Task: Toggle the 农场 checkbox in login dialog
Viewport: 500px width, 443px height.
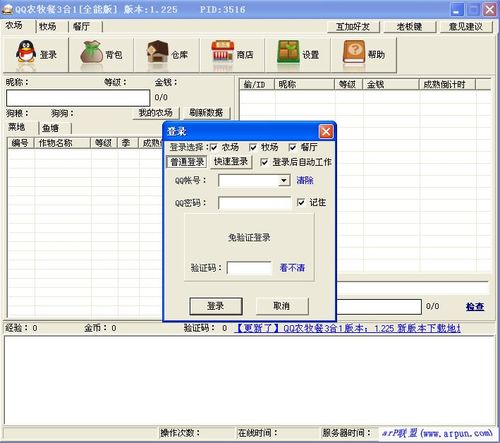Action: (x=214, y=147)
